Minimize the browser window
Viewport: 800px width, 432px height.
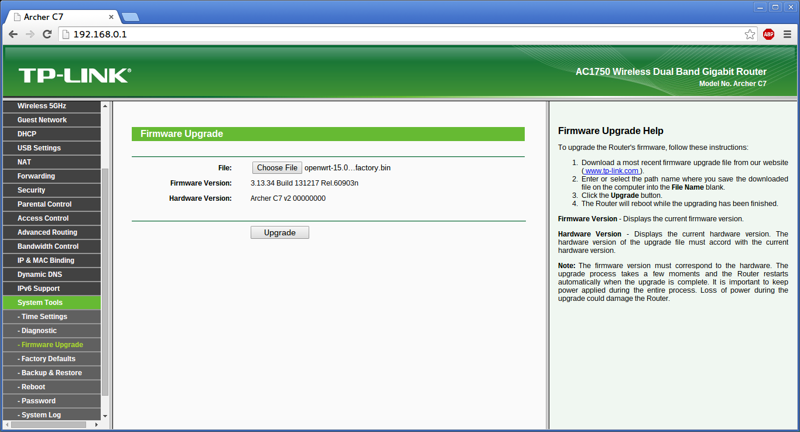760,7
